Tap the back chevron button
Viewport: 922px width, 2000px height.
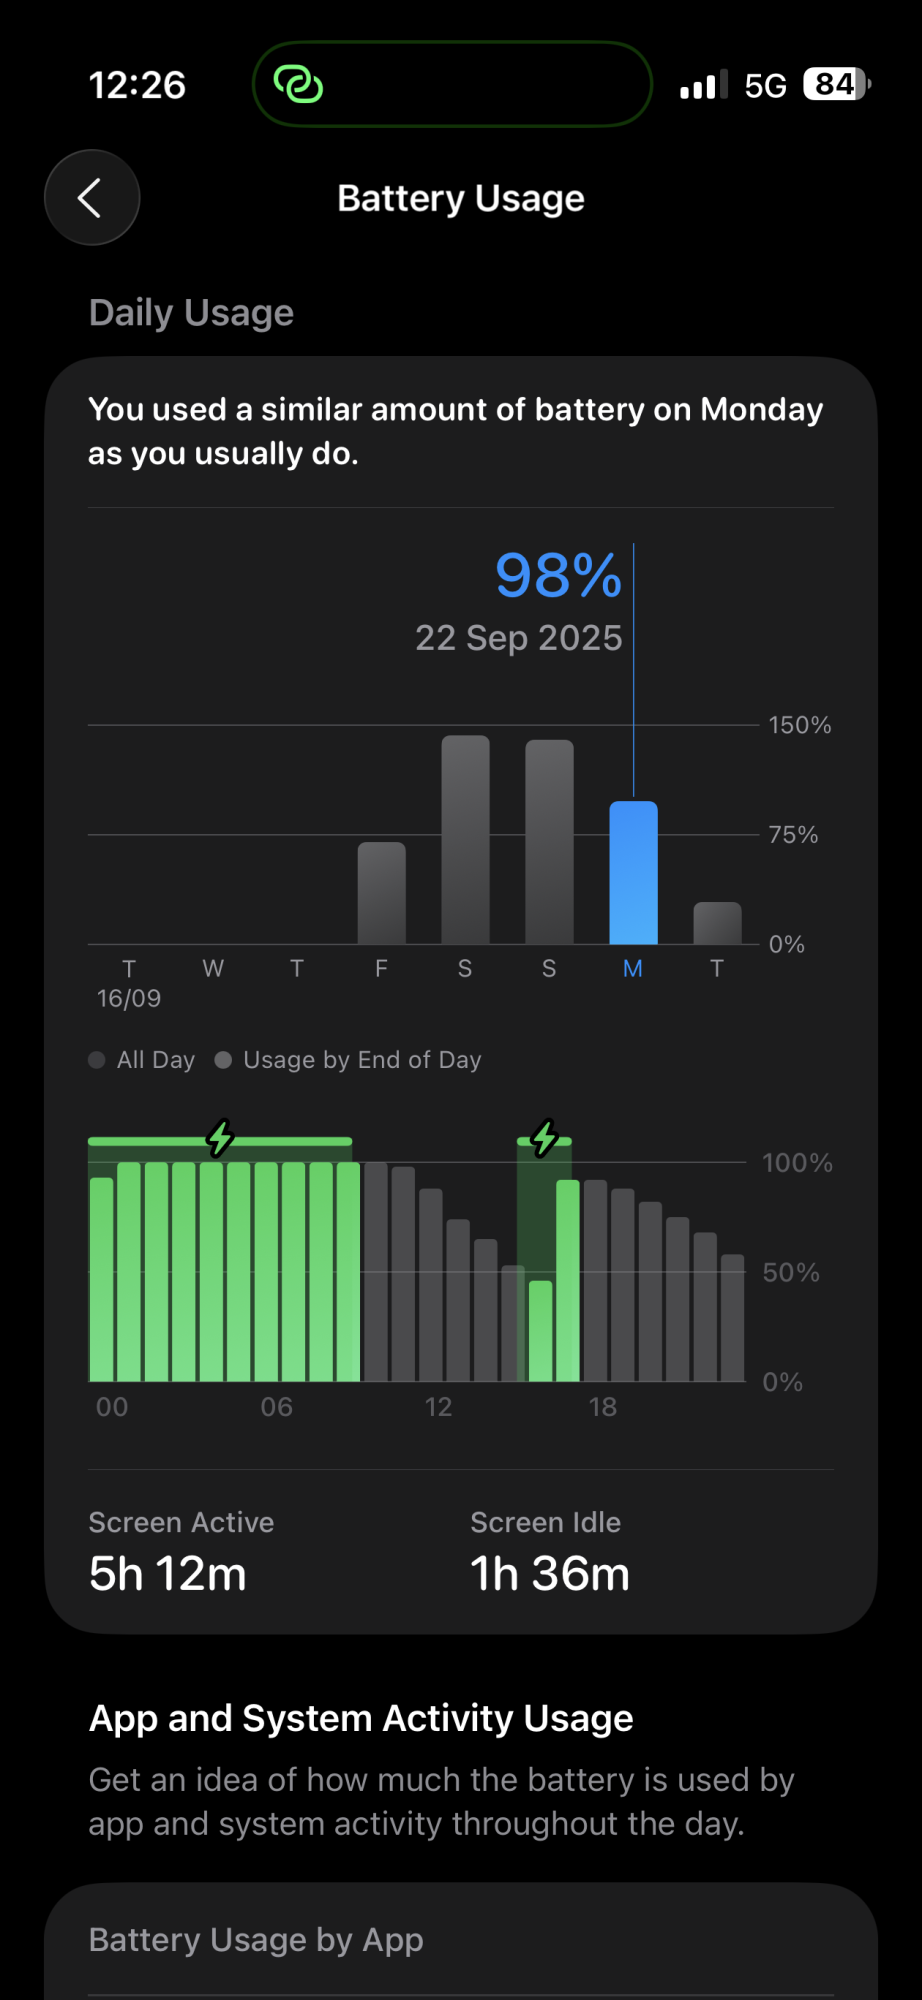pyautogui.click(x=92, y=198)
